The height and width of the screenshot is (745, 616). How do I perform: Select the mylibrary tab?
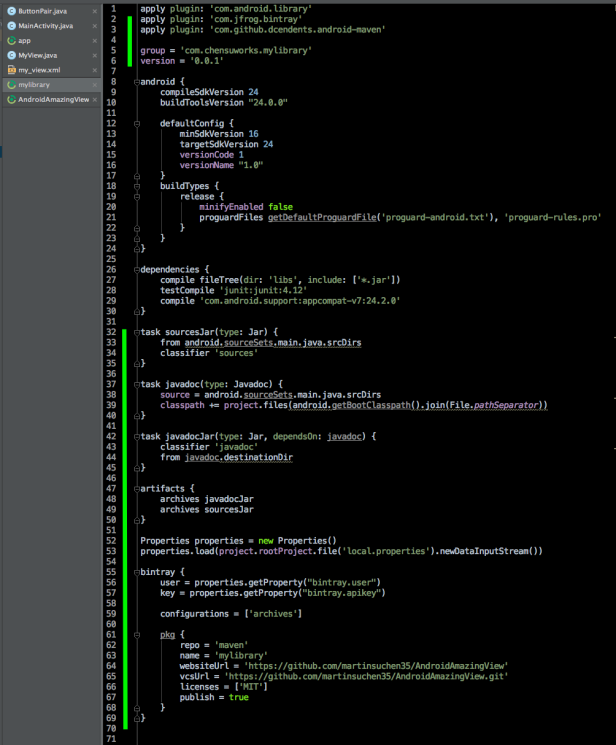click(51, 85)
